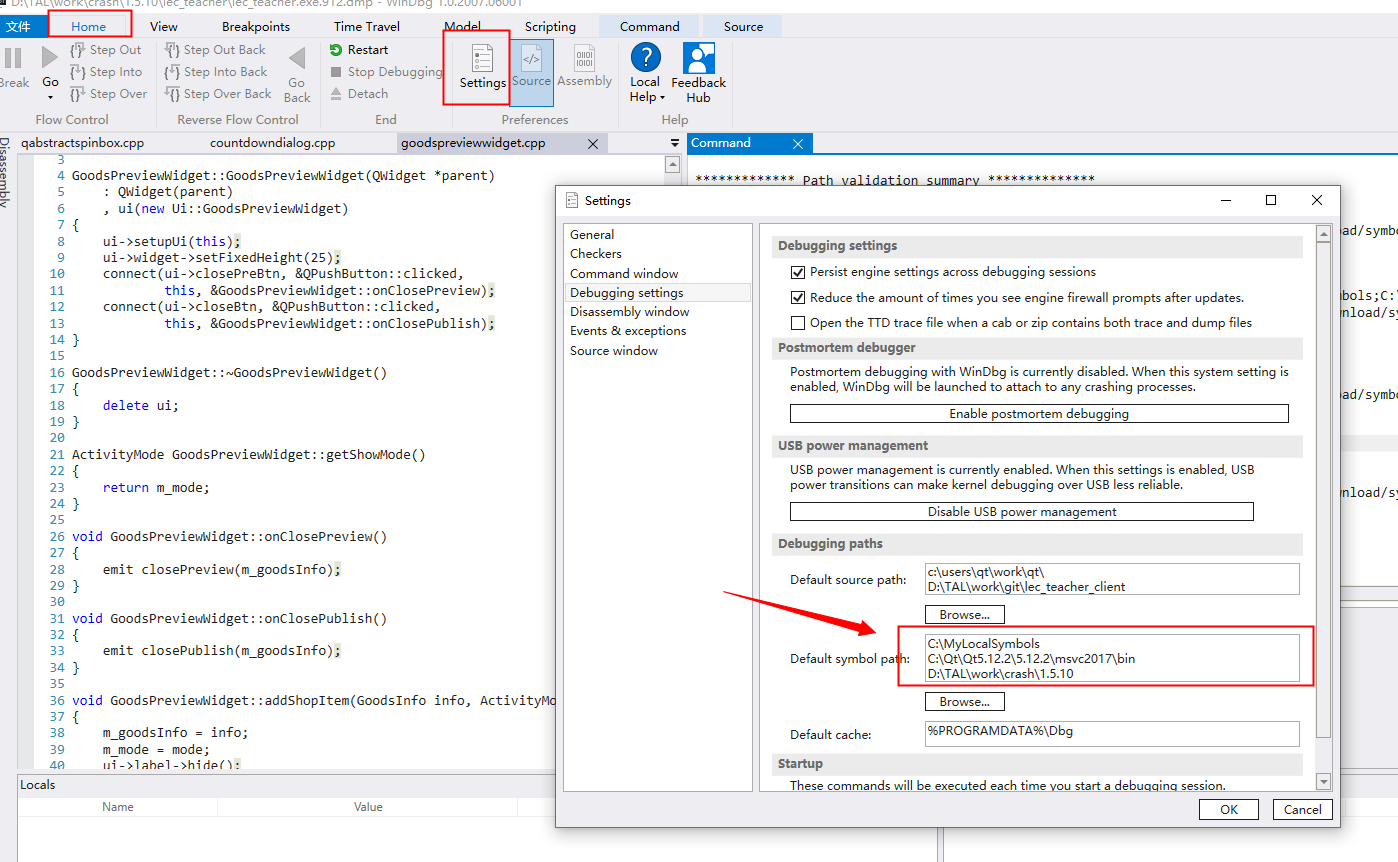Open the 文件 menu
Screen dimensions: 1398x862
point(18,26)
